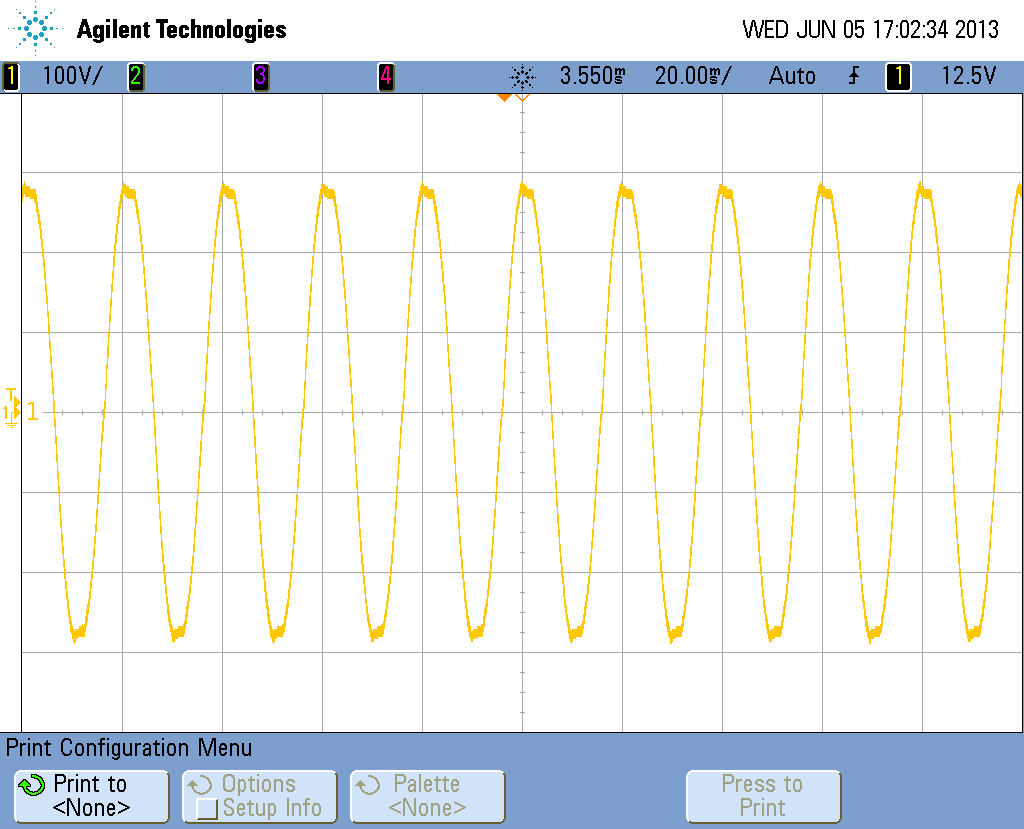
Task: Enable Channel 4 from the status bar
Action: [x=386, y=75]
